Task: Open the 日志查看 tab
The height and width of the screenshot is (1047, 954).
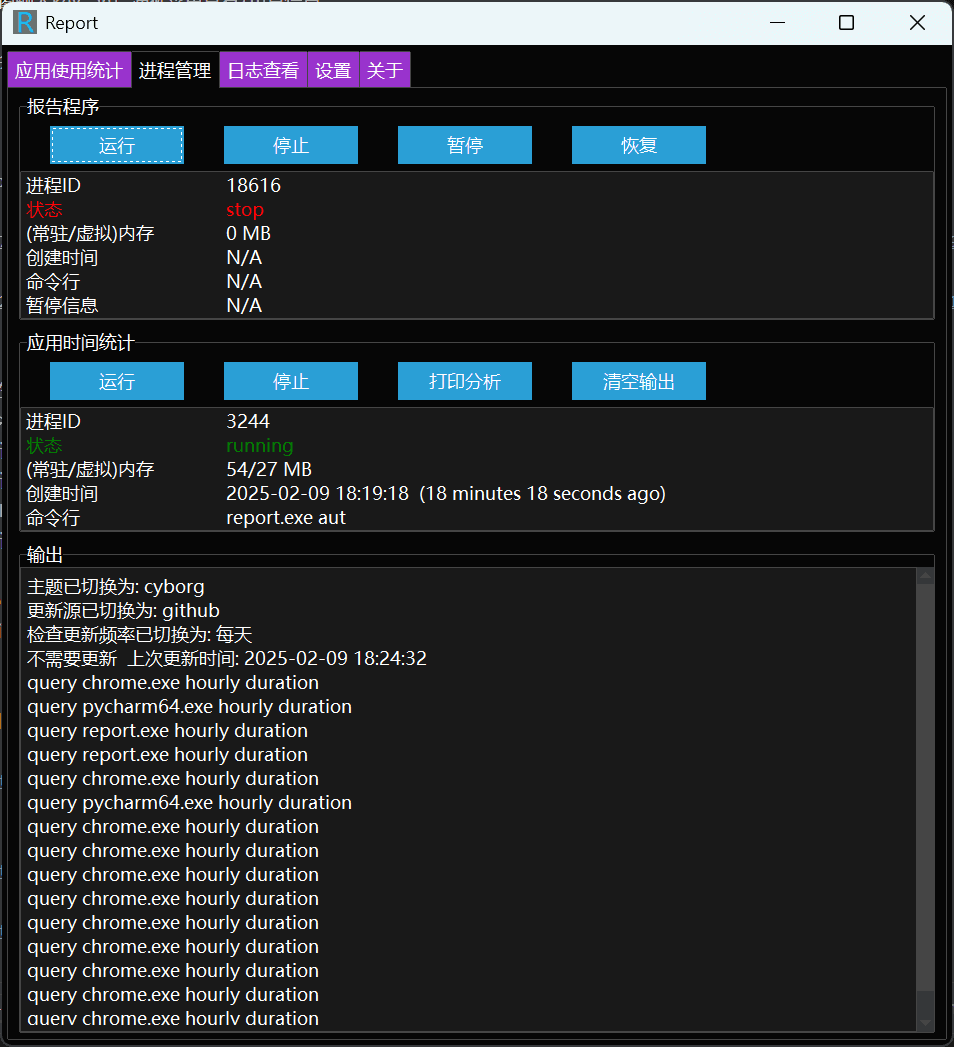Action: pyautogui.click(x=263, y=71)
